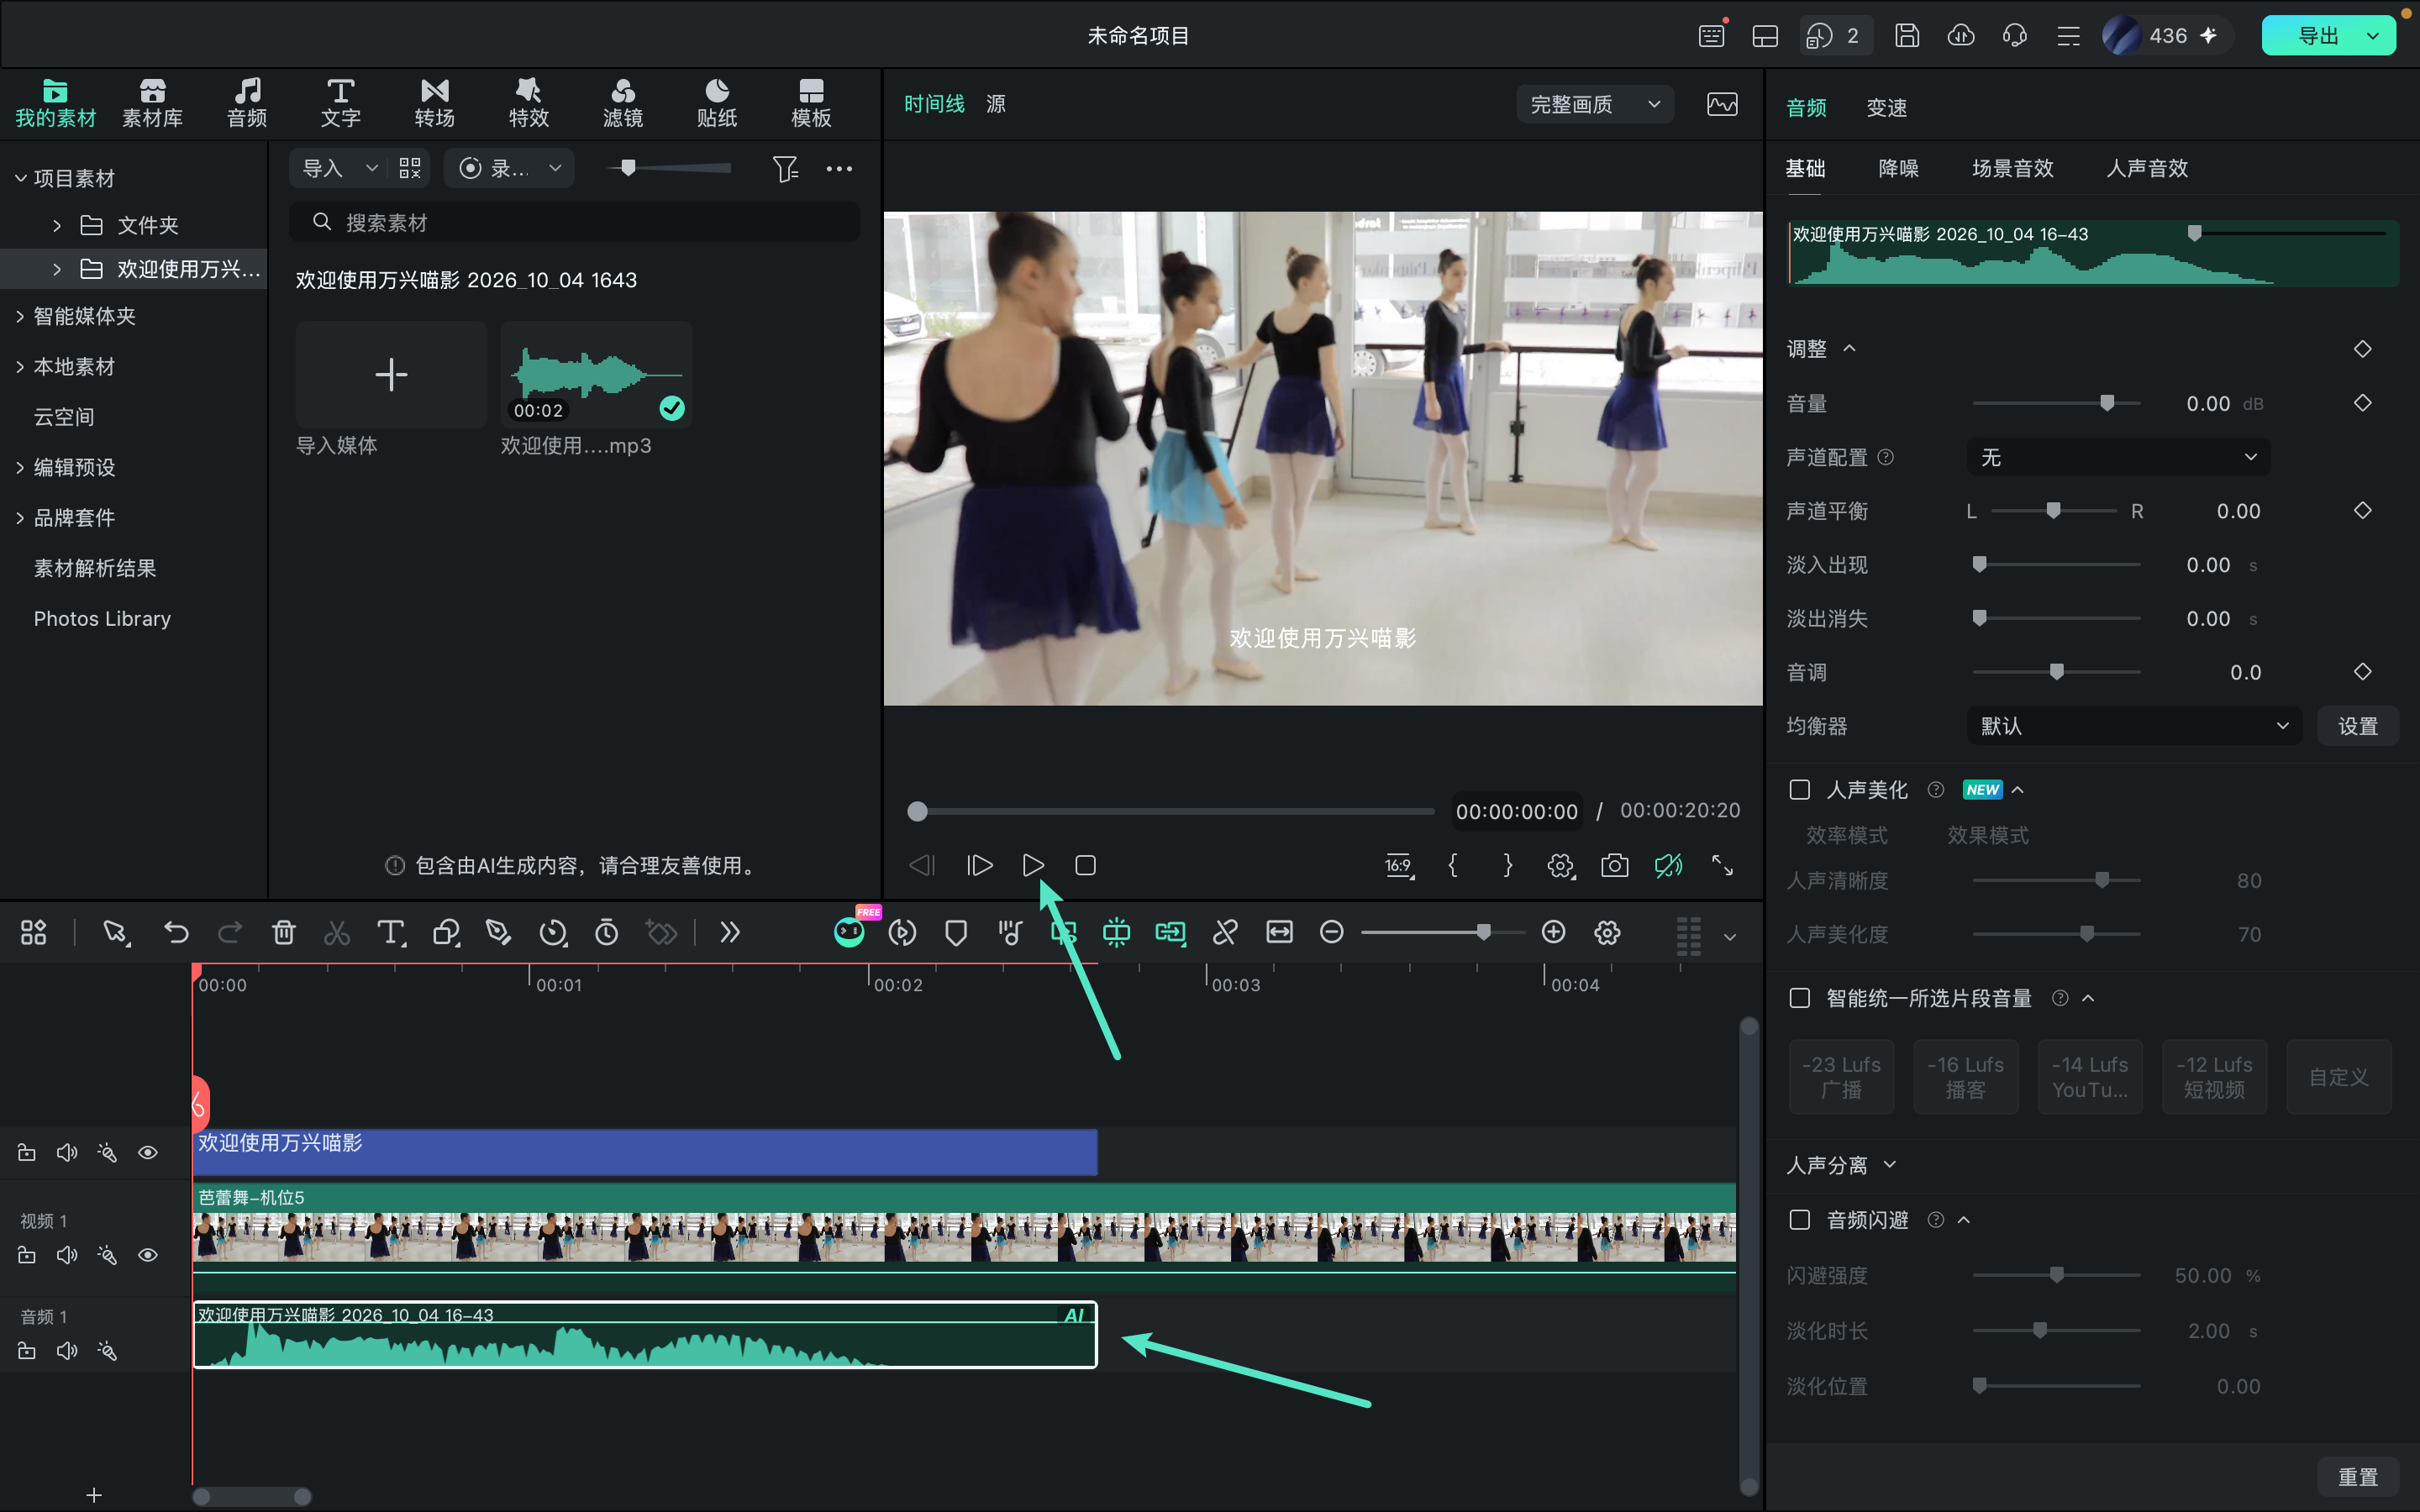Open the 声道配置 dropdown showing 无
2420x1512 pixels.
point(2118,457)
